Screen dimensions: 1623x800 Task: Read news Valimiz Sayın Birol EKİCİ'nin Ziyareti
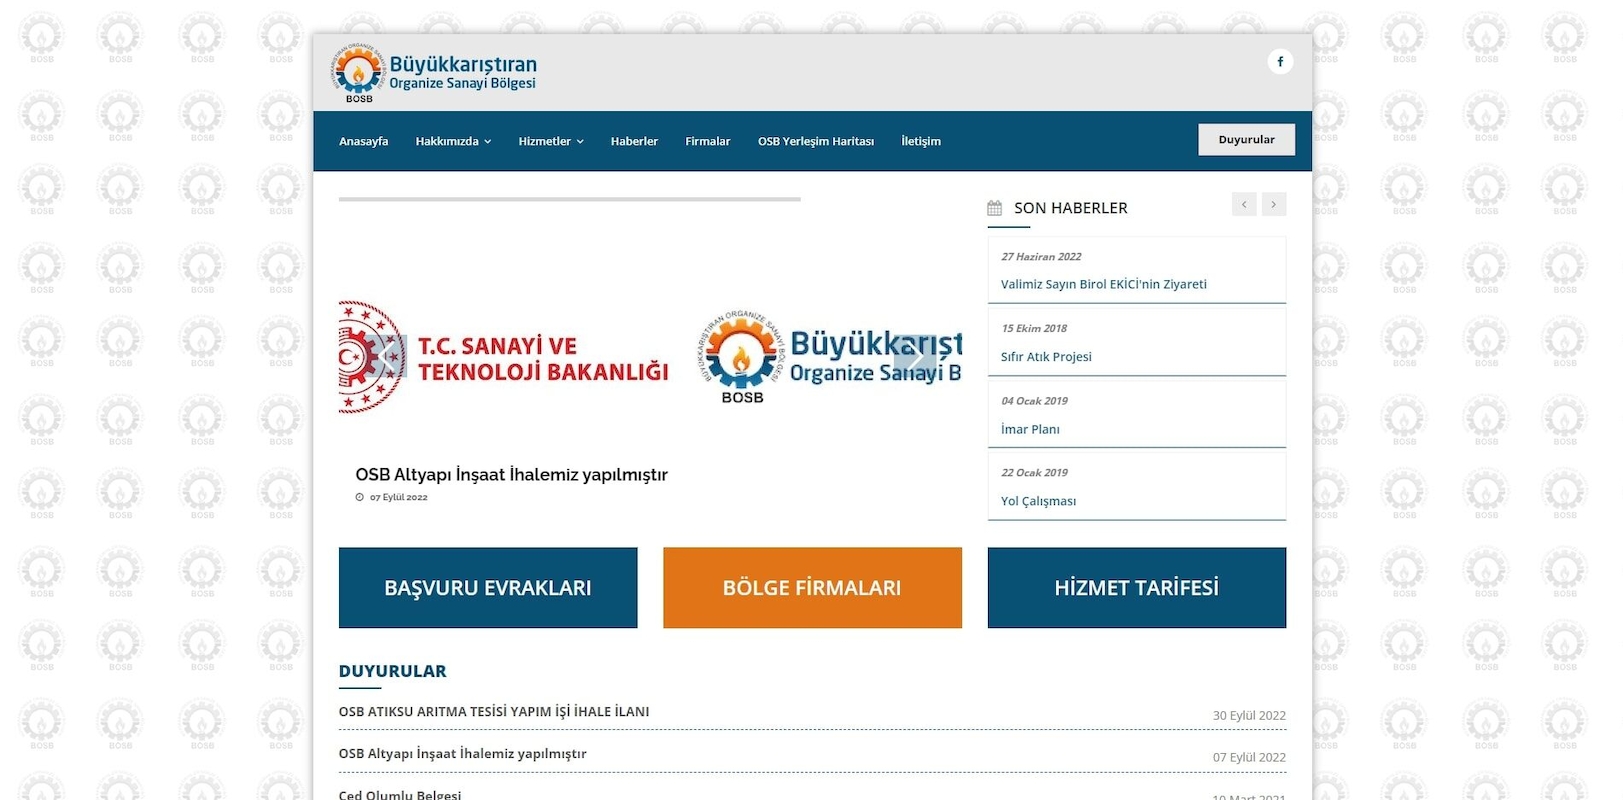(x=1104, y=284)
